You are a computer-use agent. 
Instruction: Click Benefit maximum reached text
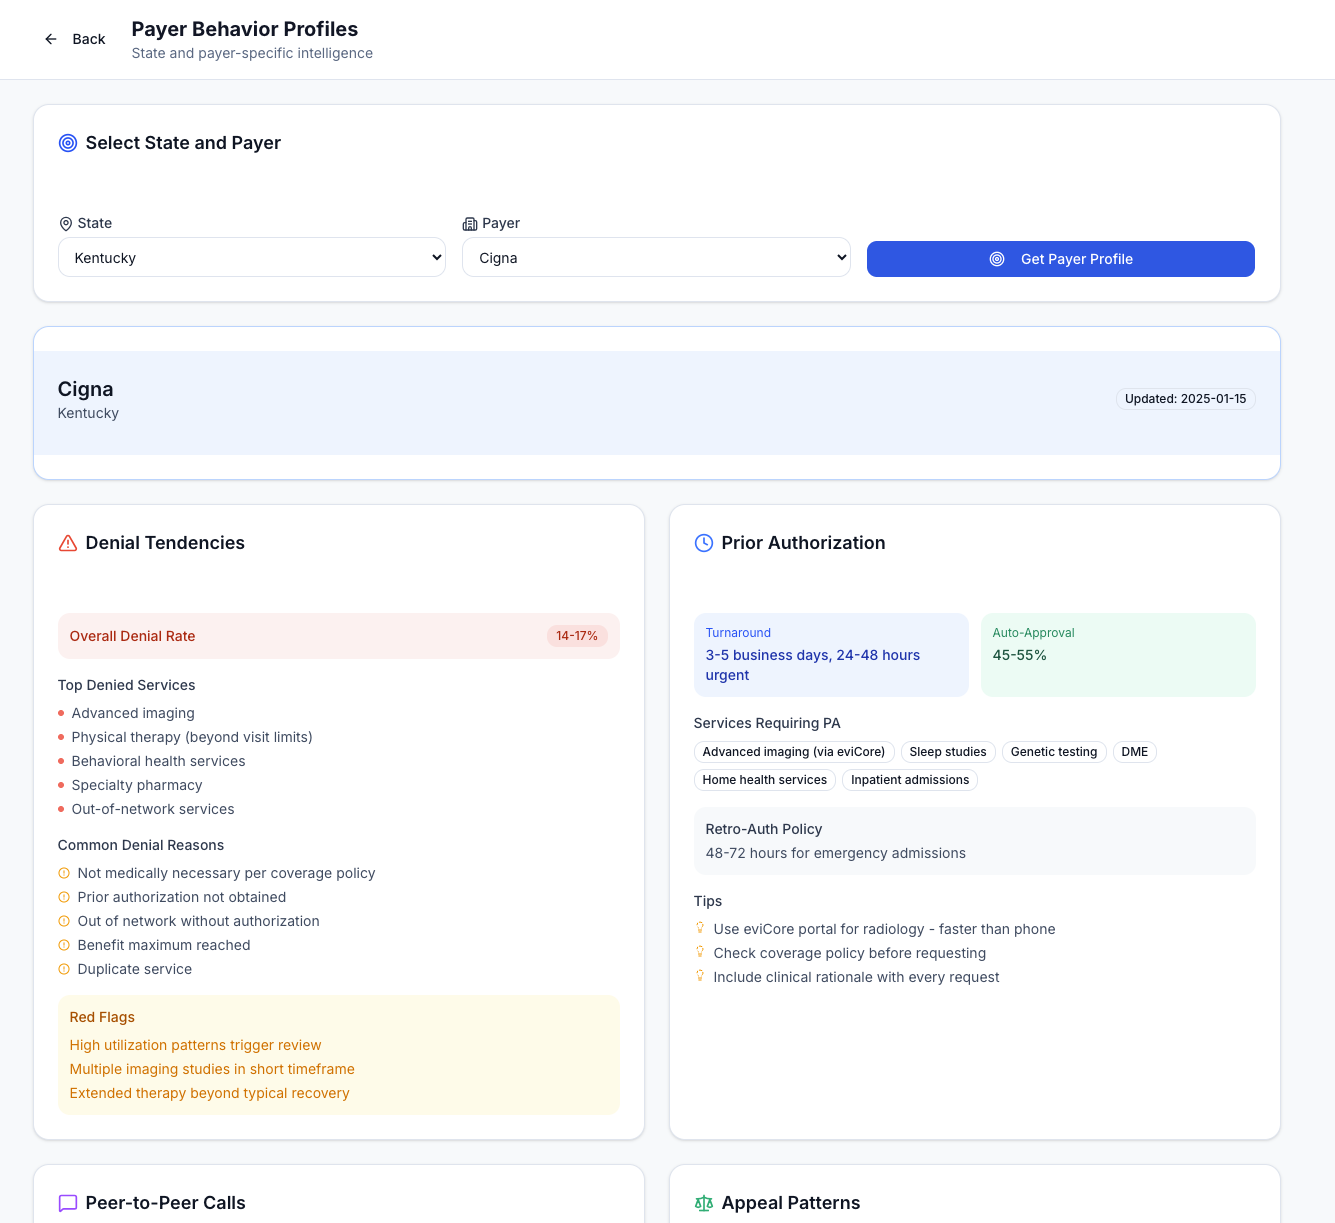coord(164,945)
